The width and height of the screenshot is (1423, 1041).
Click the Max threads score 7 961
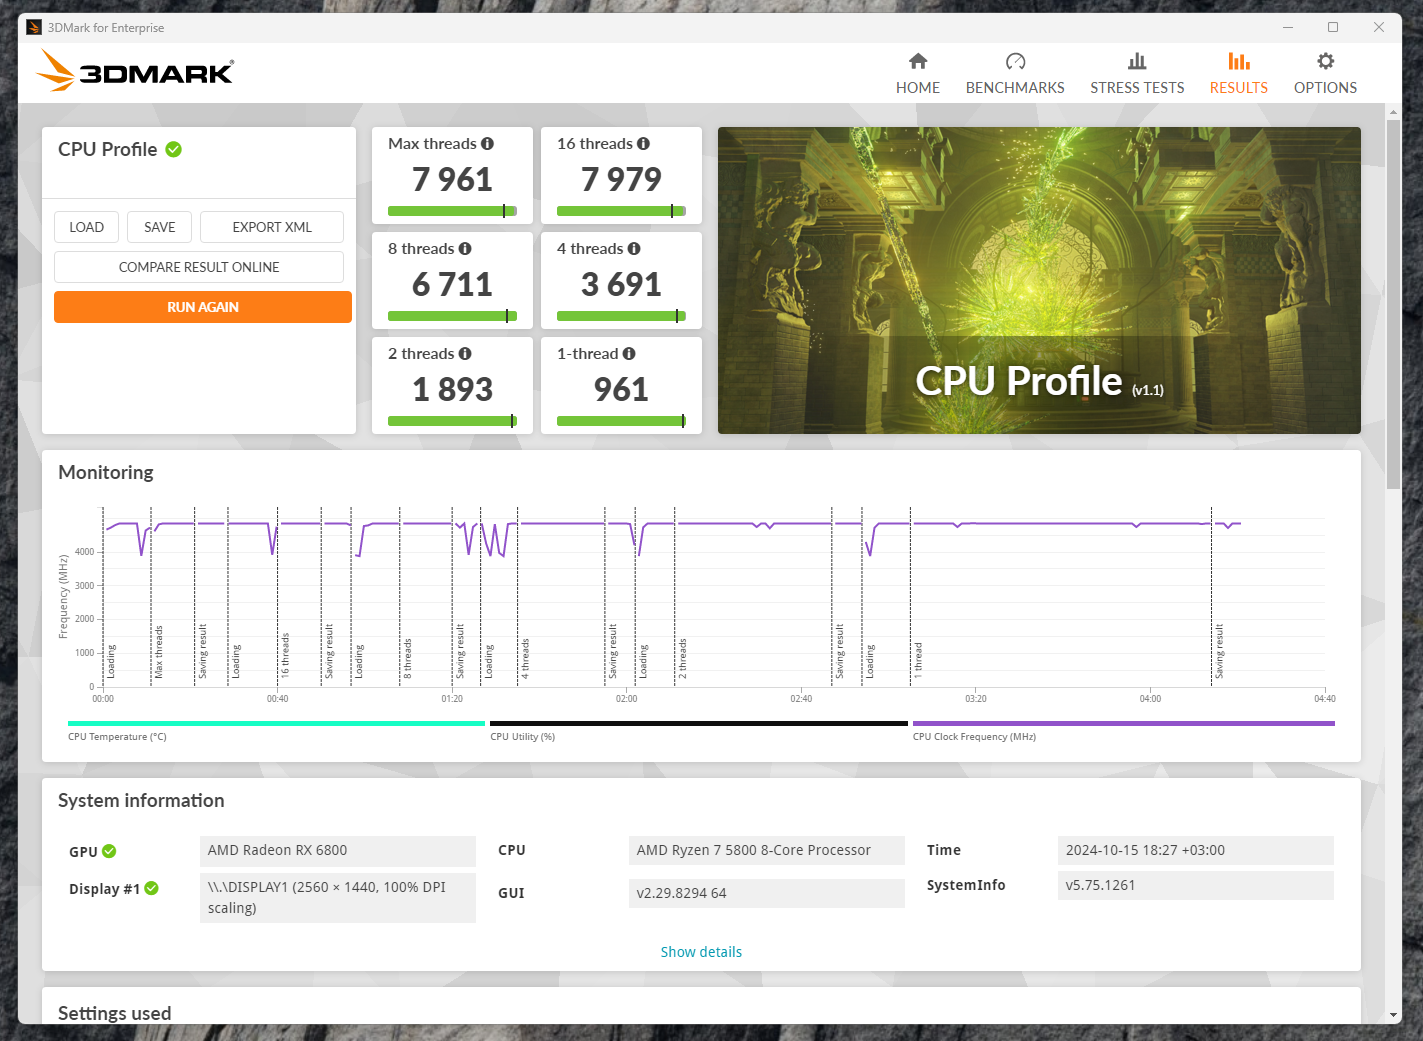pos(452,179)
